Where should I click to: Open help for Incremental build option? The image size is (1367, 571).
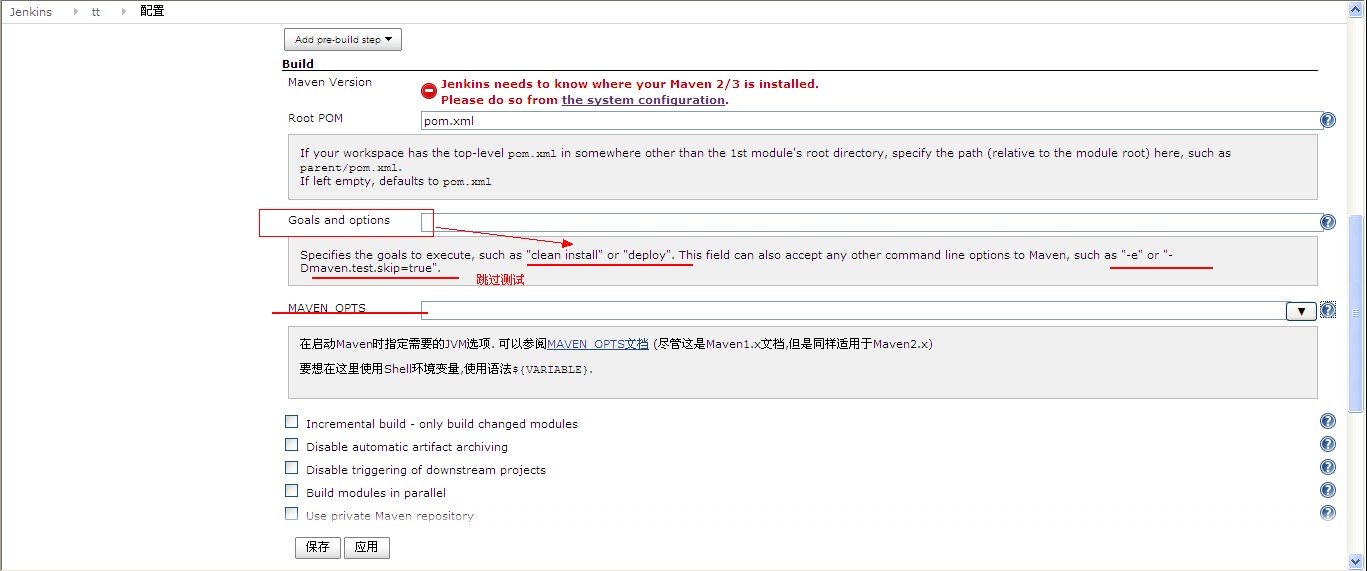tap(1328, 422)
